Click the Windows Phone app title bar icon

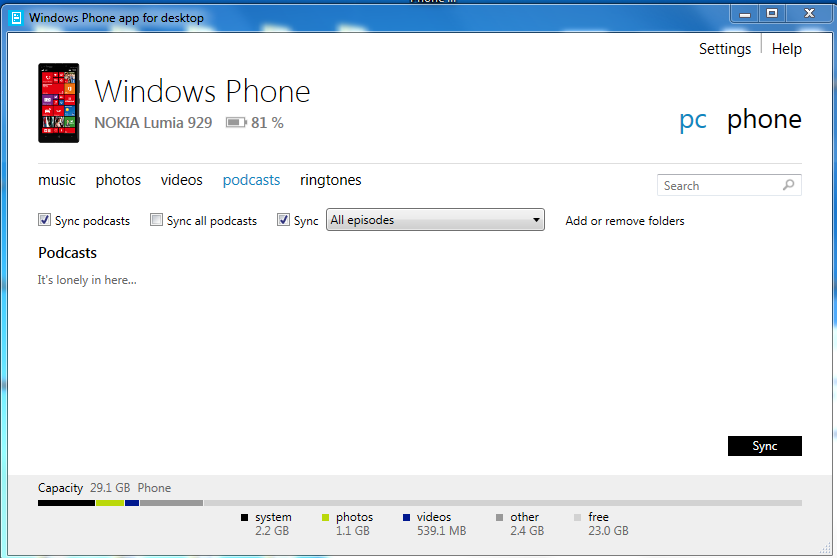click(17, 18)
